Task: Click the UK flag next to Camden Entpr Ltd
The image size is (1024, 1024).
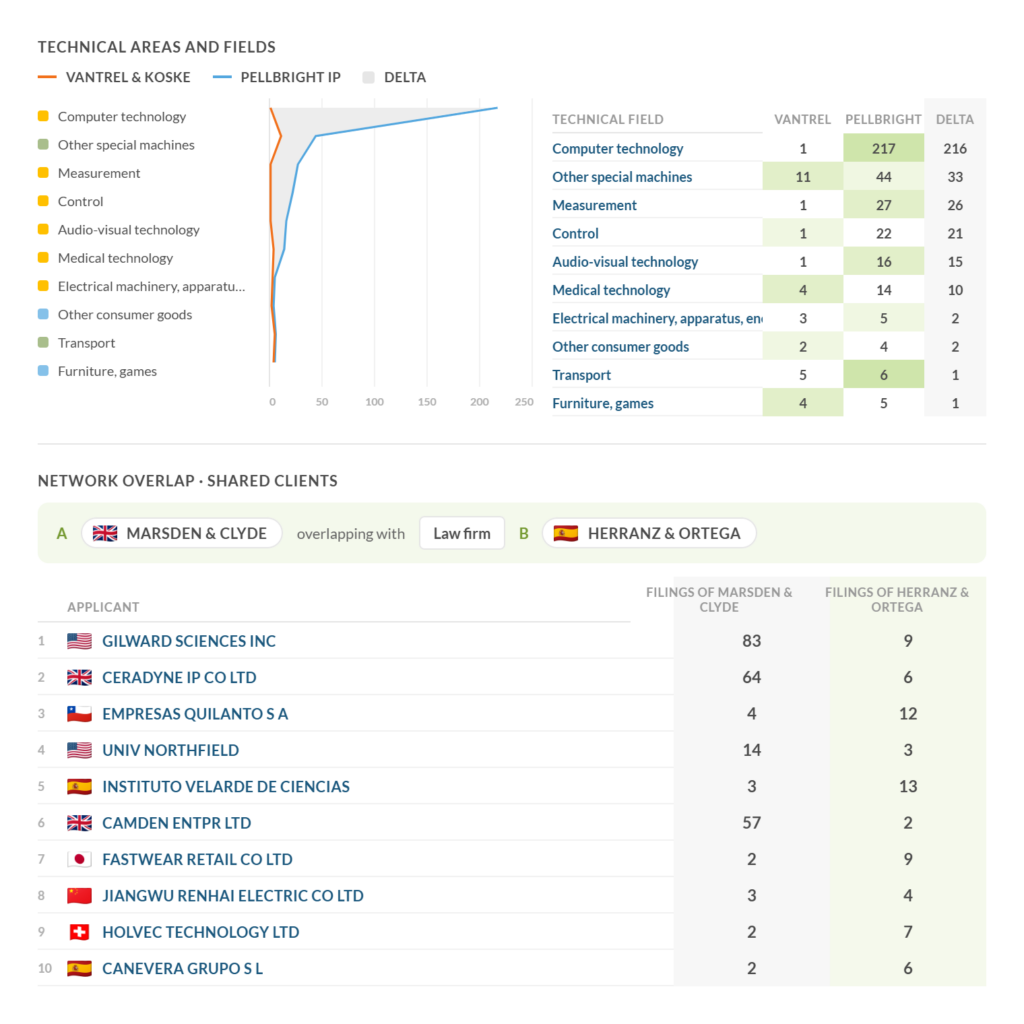Action: point(79,823)
